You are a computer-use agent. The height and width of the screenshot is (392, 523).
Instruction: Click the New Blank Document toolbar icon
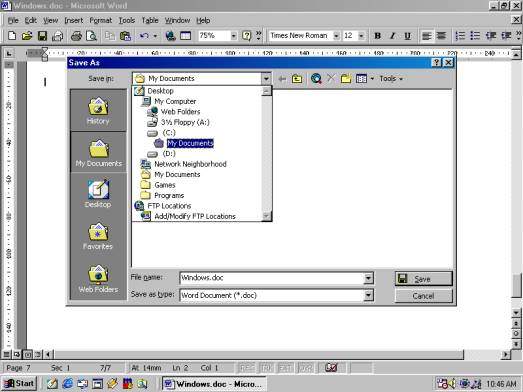12,35
